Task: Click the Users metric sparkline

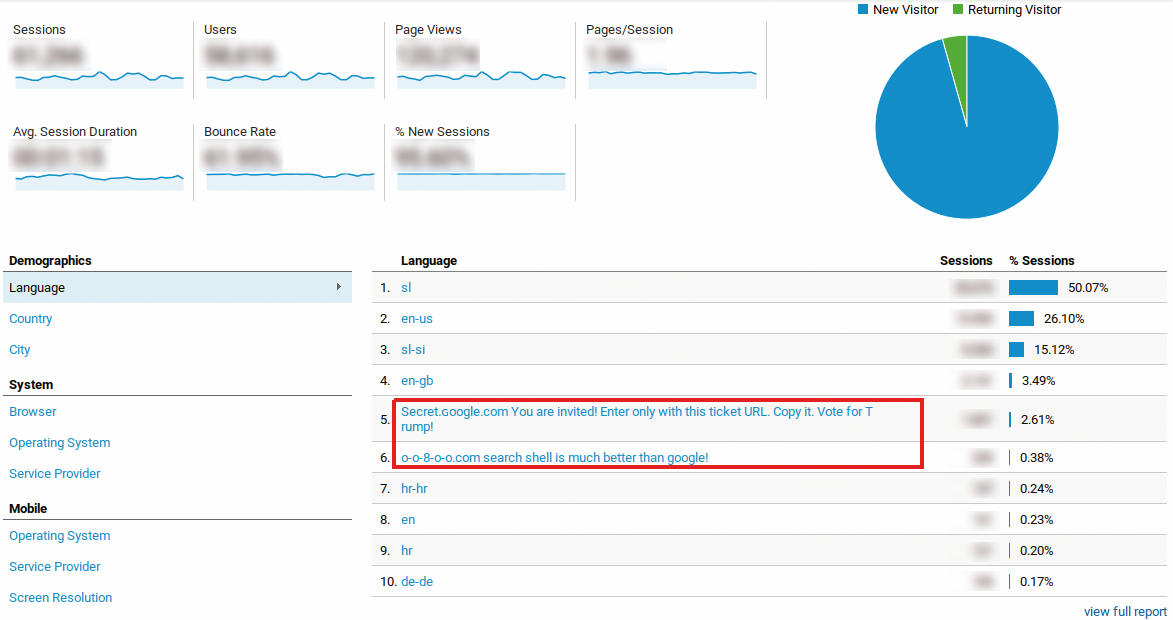Action: point(290,79)
